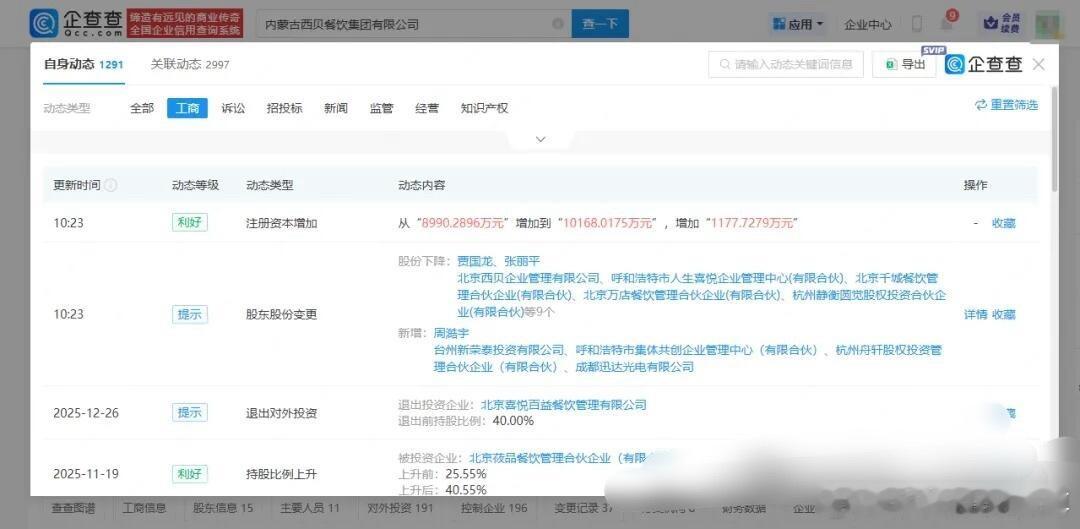Image resolution: width=1080 pixels, height=529 pixels.
Task: Open 北京莜品餐饮管理合伙企业 link
Action: click(x=560, y=458)
